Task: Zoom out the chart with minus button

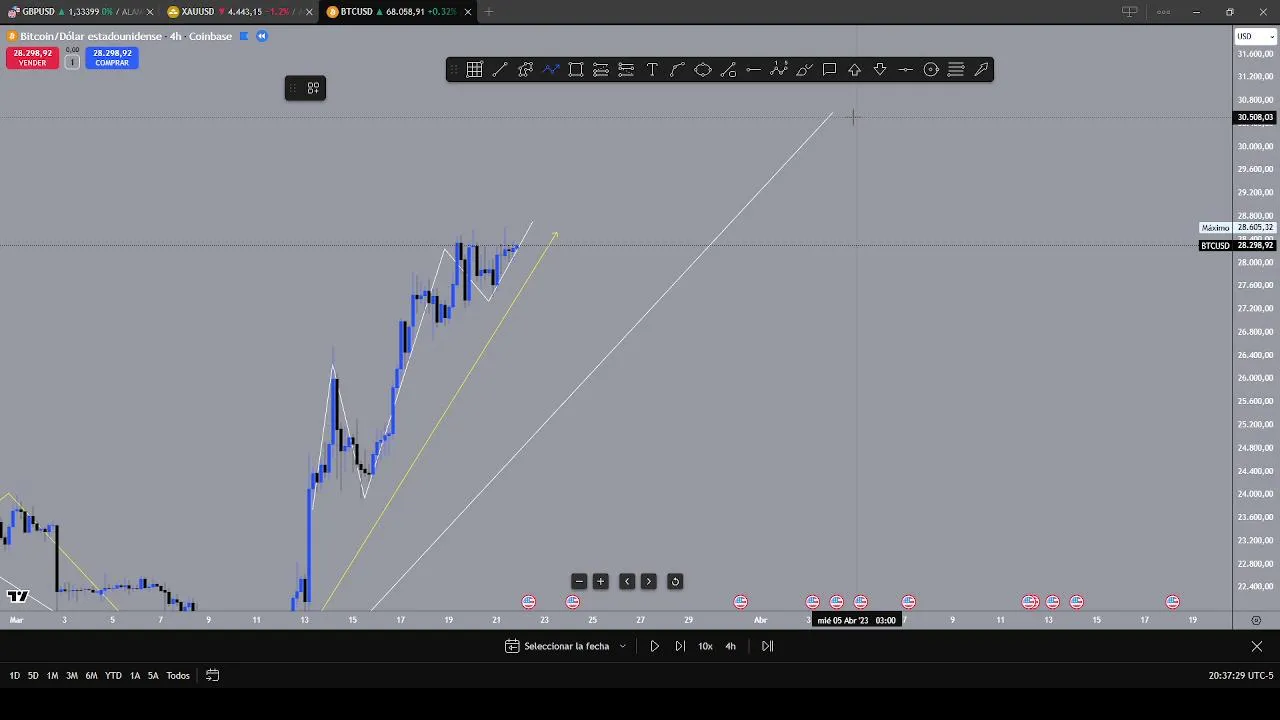Action: 579,581
